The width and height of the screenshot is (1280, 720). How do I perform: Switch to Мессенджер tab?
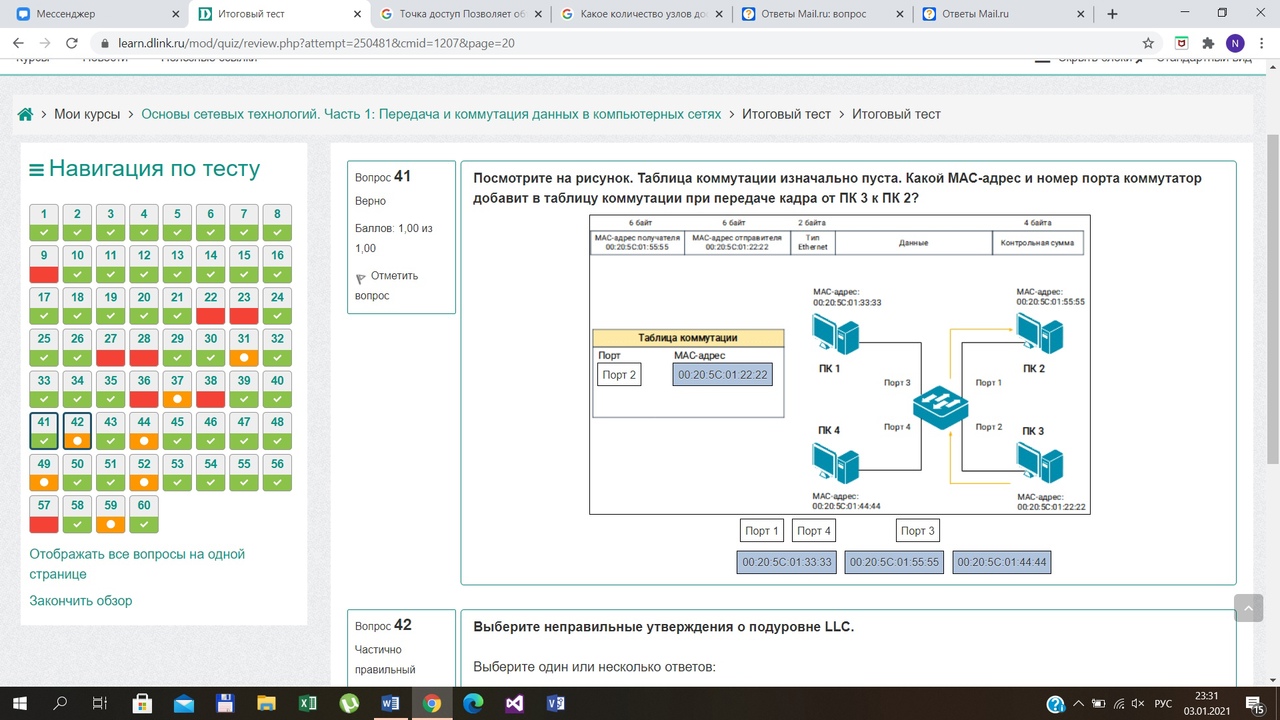click(100, 14)
